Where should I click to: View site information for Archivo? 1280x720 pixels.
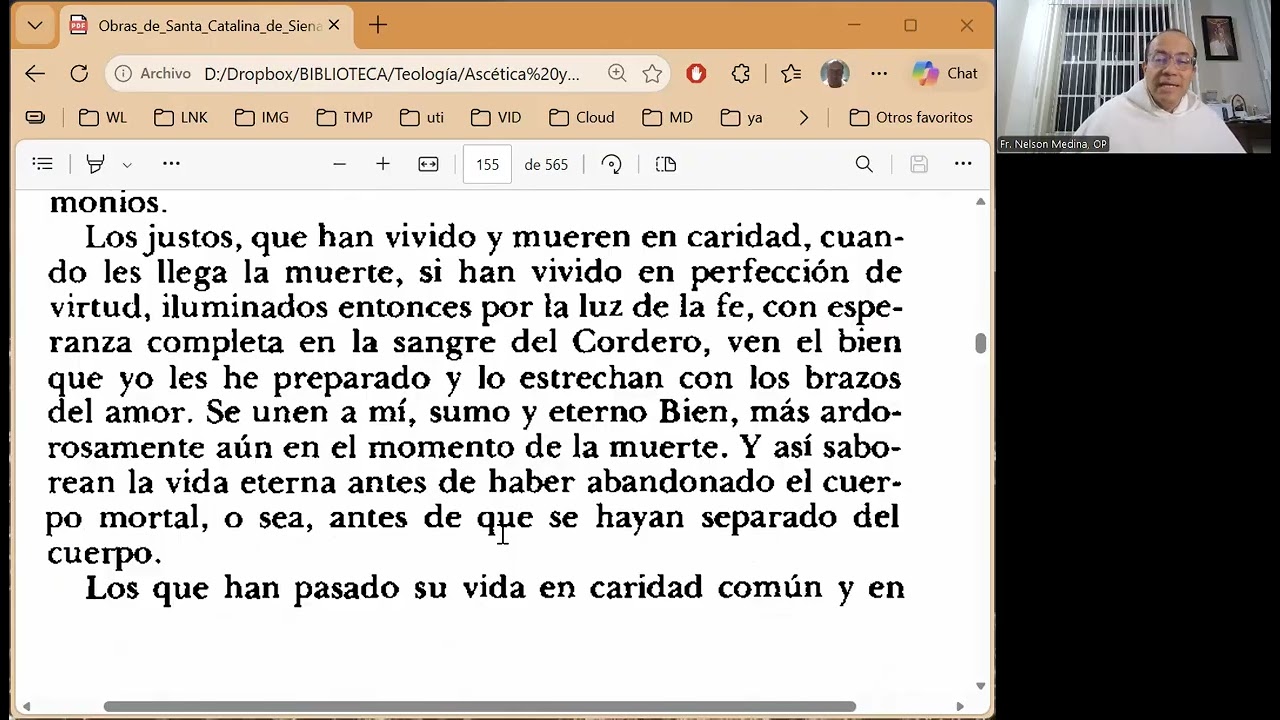pos(154,74)
